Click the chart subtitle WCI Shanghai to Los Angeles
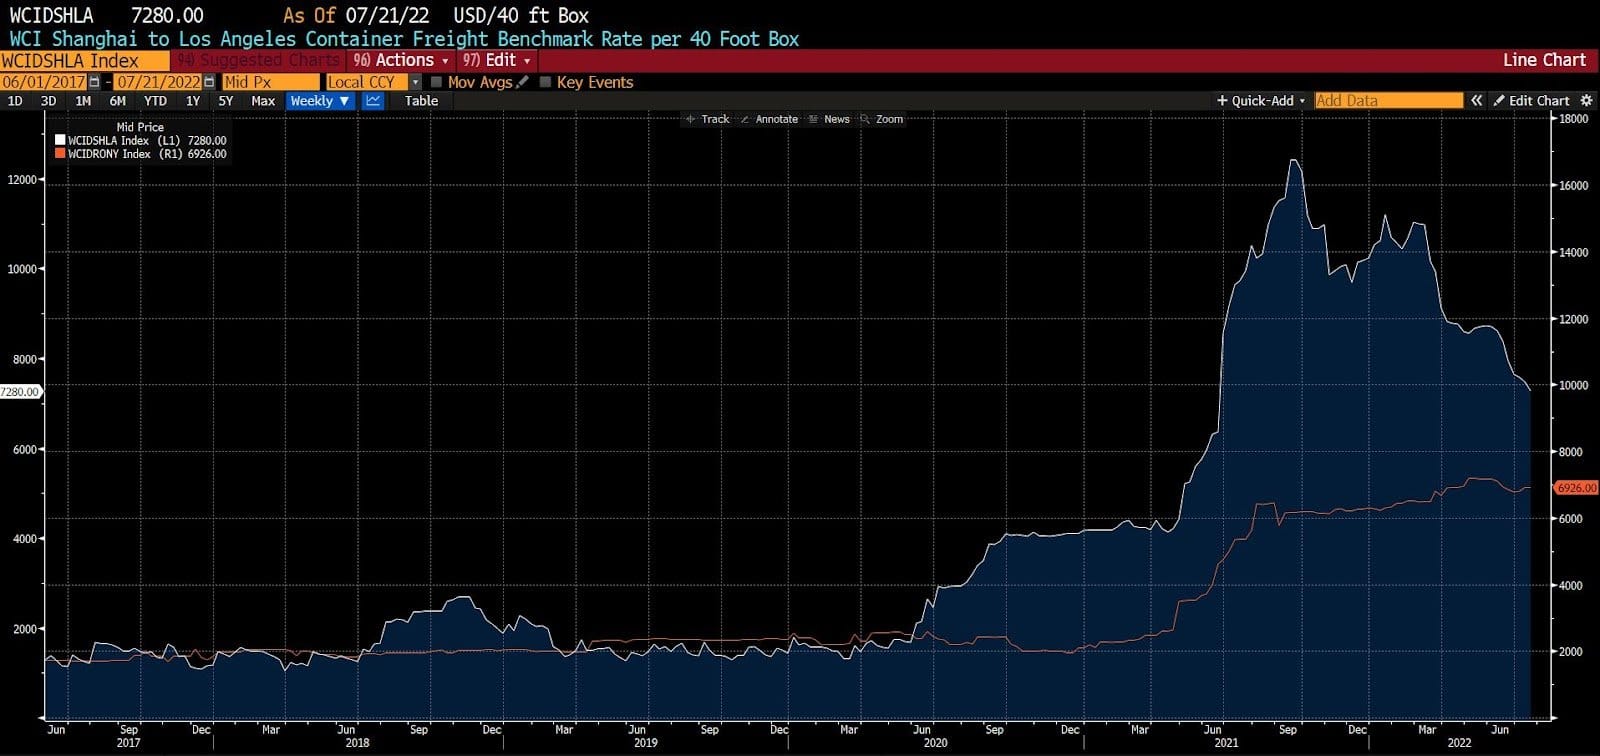1600x756 pixels. point(404,39)
